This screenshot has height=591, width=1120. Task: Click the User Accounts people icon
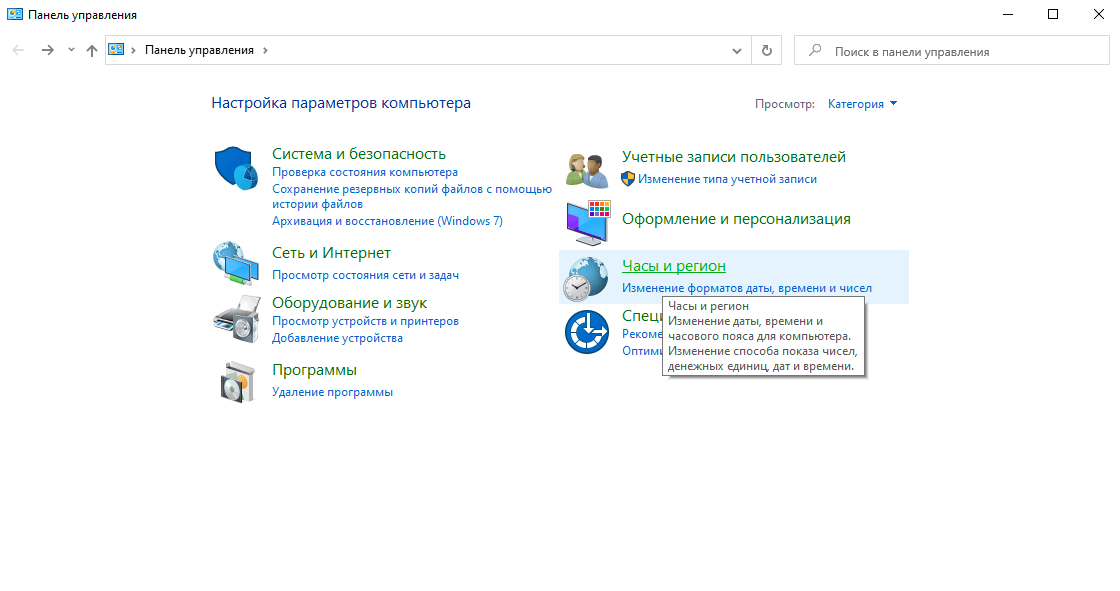tap(586, 169)
